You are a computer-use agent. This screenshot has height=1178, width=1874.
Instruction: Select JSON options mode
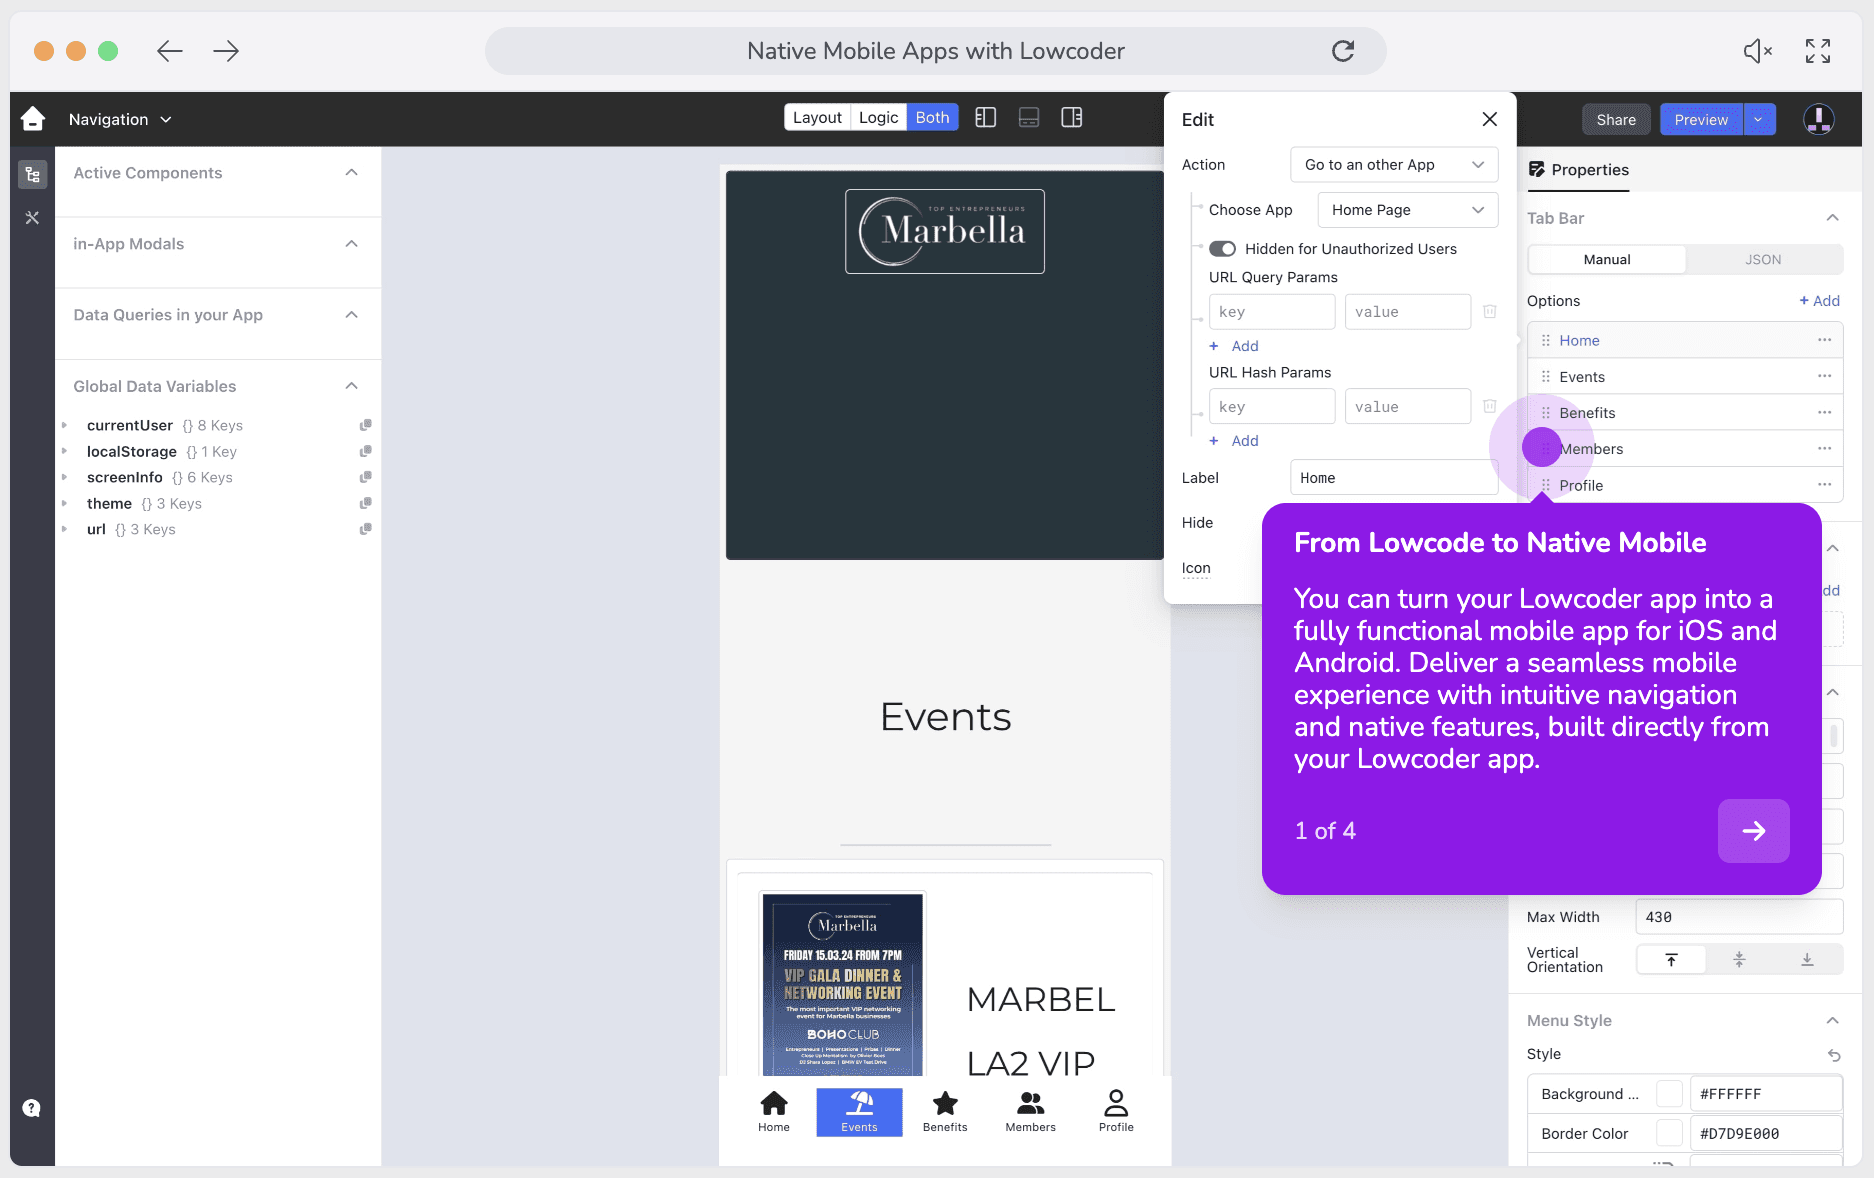pyautogui.click(x=1763, y=260)
